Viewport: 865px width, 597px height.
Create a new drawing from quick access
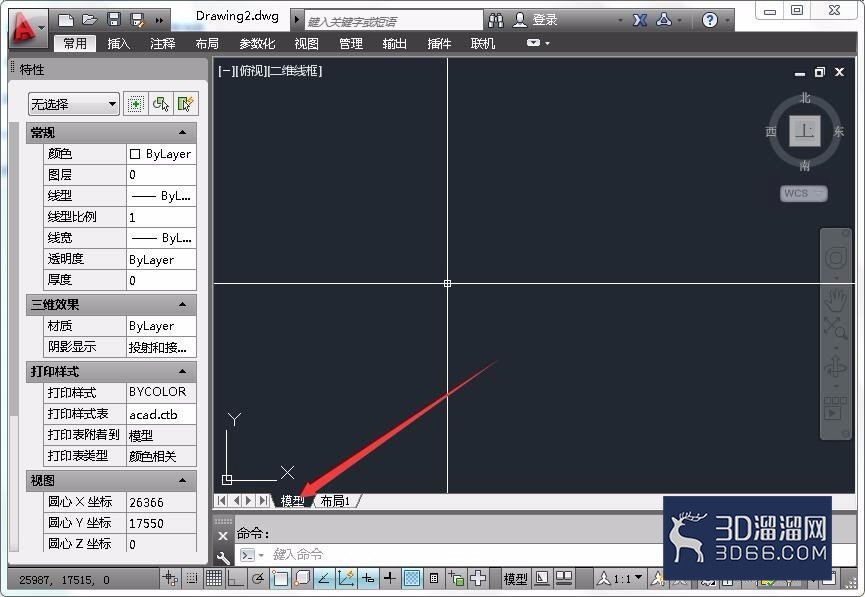click(x=66, y=20)
